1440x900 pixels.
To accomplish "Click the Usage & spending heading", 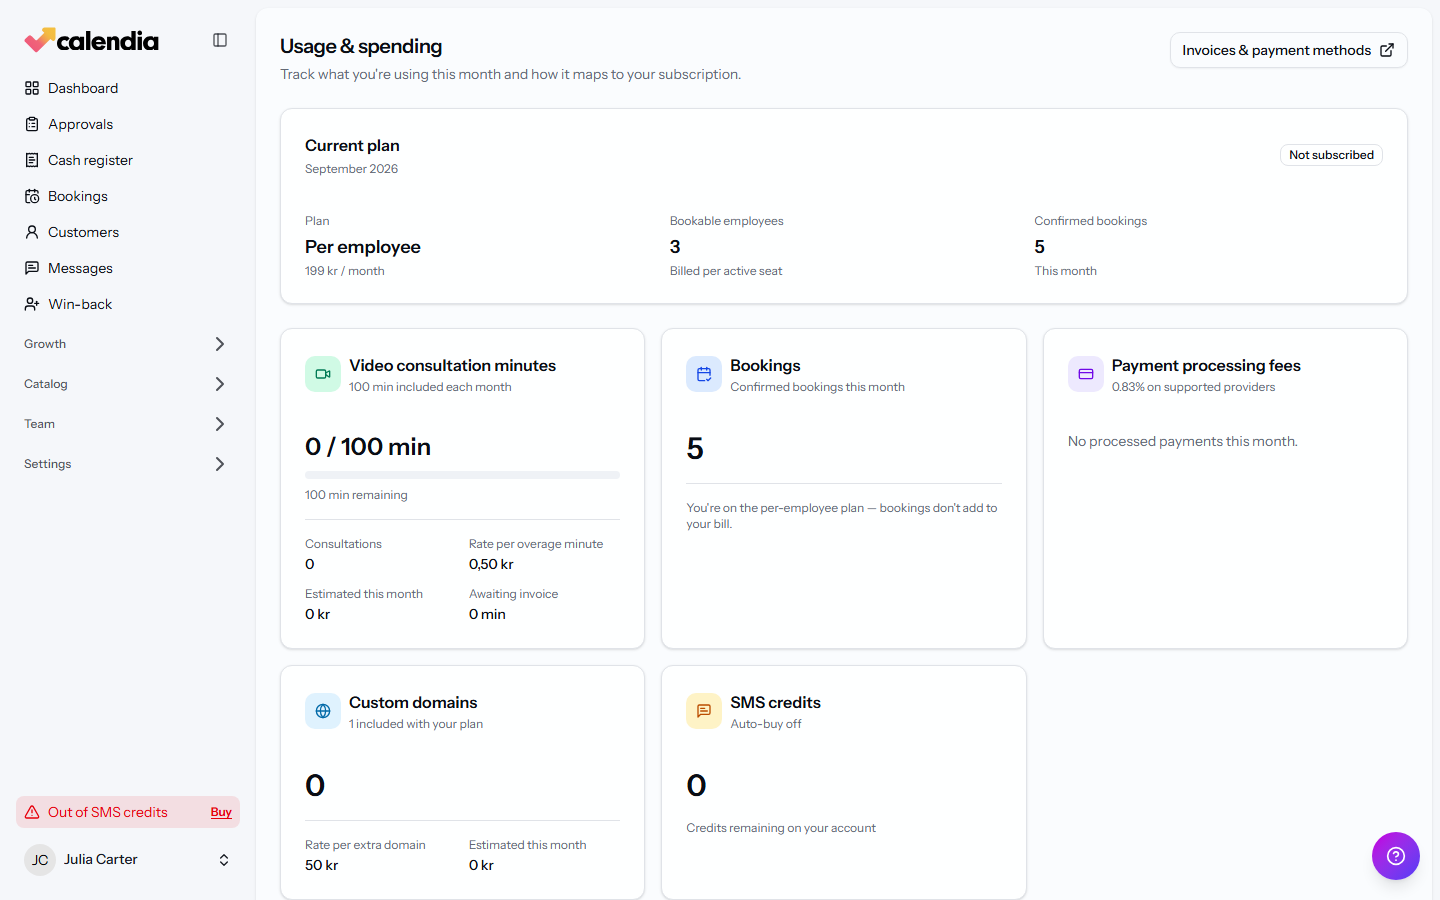I will (361, 46).
